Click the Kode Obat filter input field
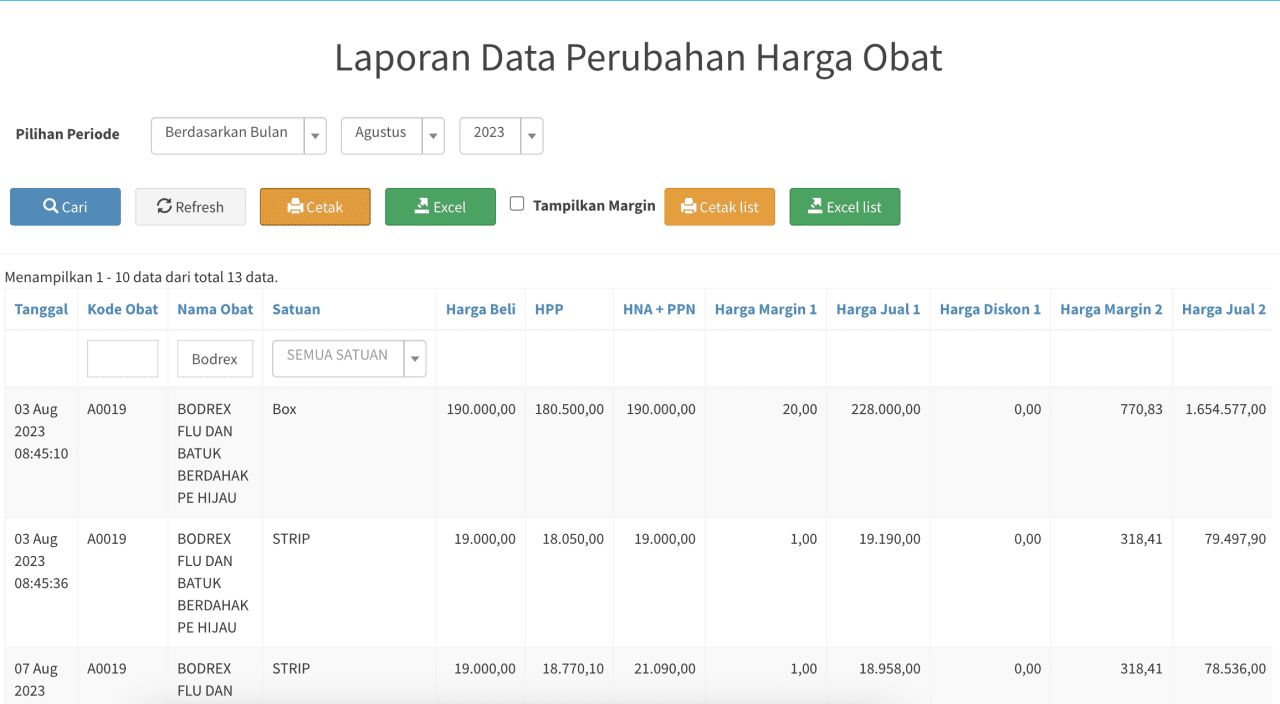1280x704 pixels. pyautogui.click(x=122, y=358)
